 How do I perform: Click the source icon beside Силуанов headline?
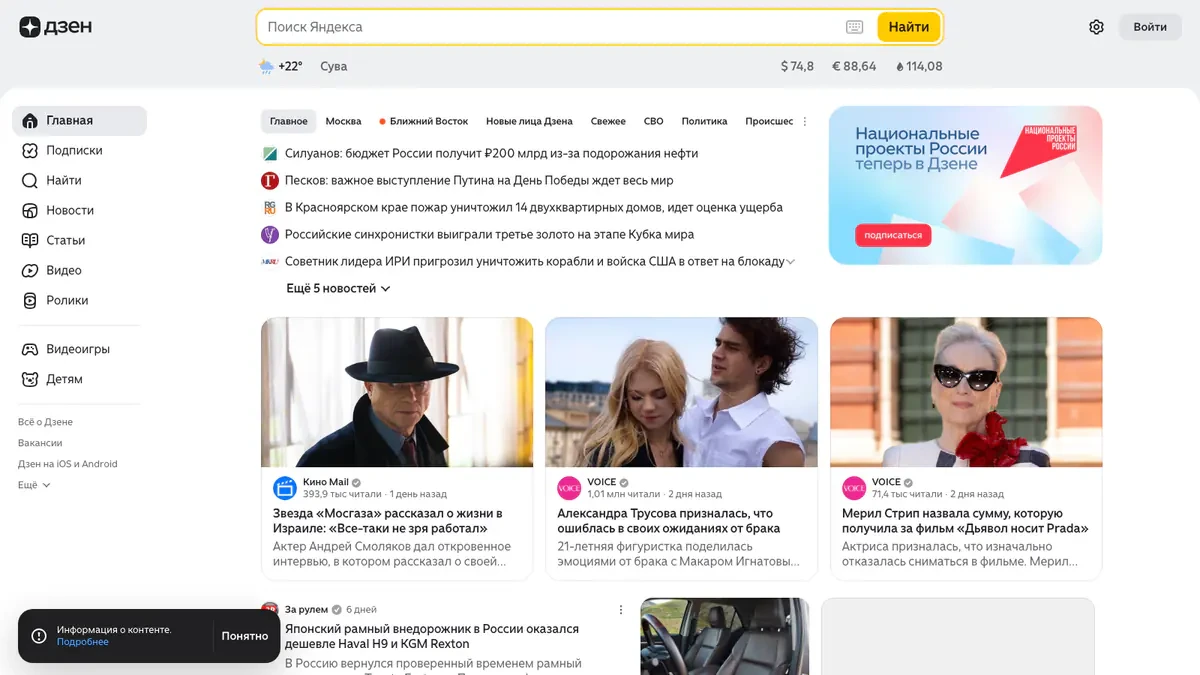269,154
